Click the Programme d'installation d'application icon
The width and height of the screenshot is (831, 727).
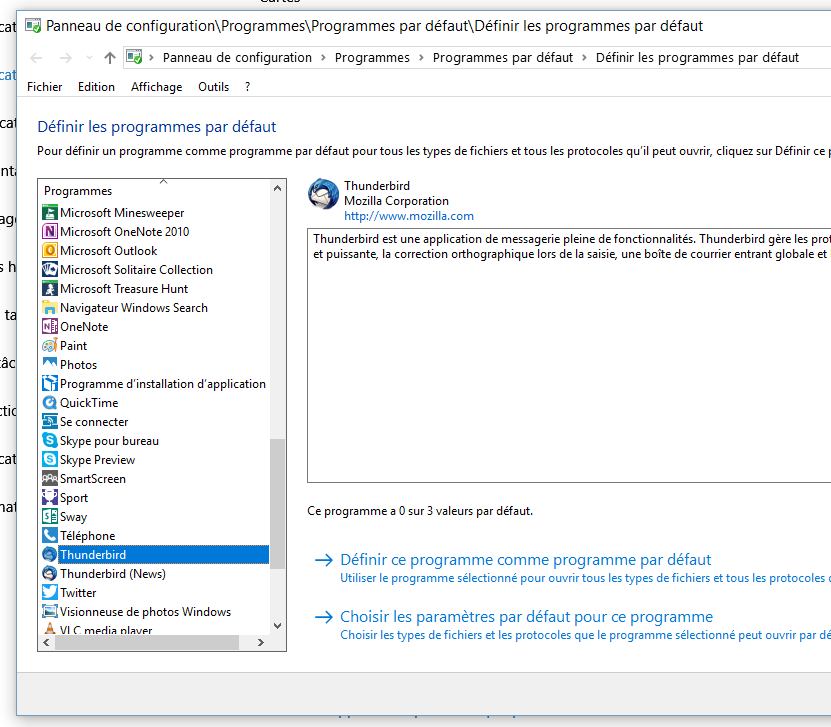coord(49,384)
